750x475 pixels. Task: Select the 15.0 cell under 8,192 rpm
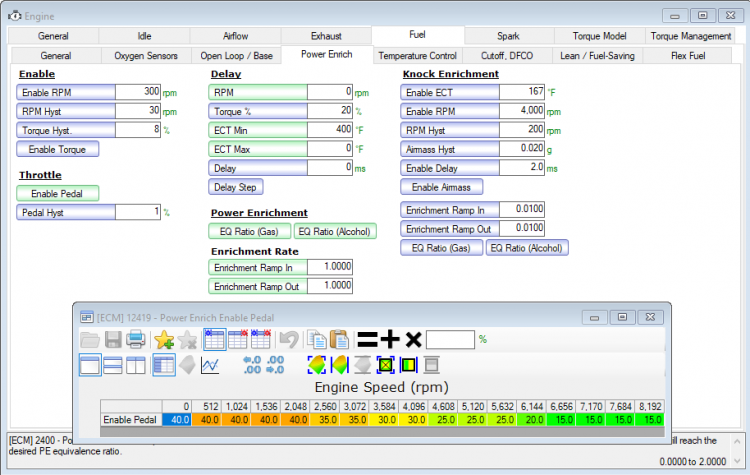point(649,420)
